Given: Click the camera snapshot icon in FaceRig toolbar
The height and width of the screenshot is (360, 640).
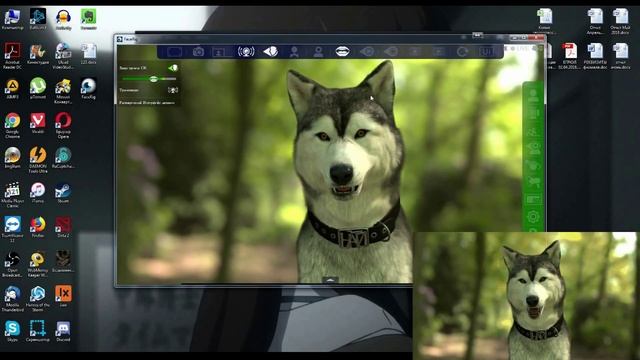Looking at the screenshot, I should (198, 51).
